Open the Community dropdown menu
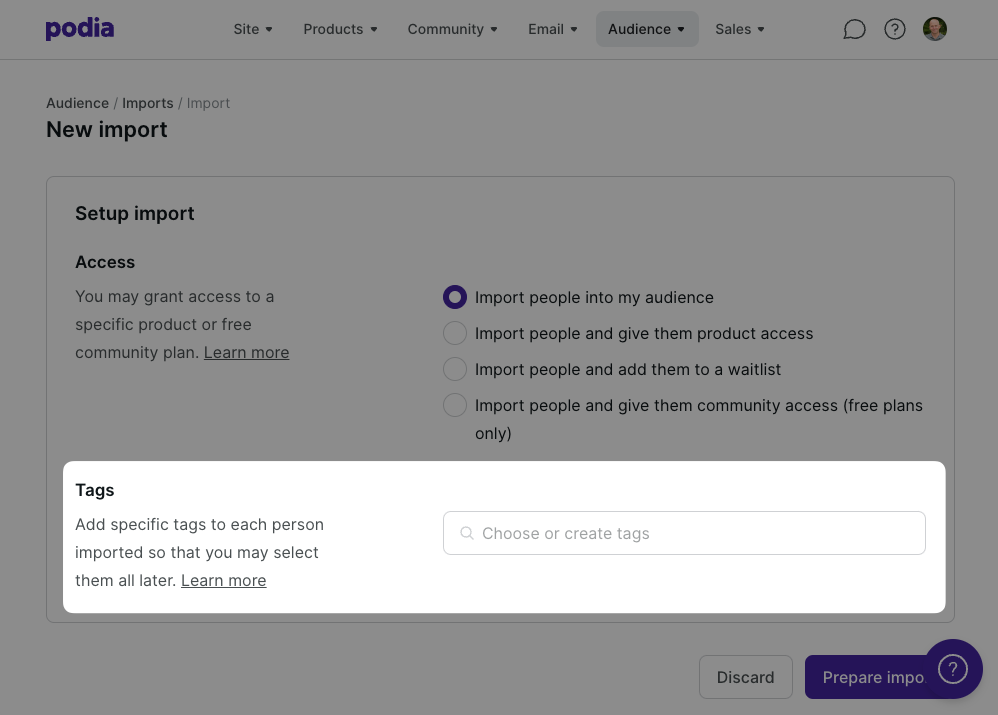The height and width of the screenshot is (715, 998). click(x=452, y=29)
